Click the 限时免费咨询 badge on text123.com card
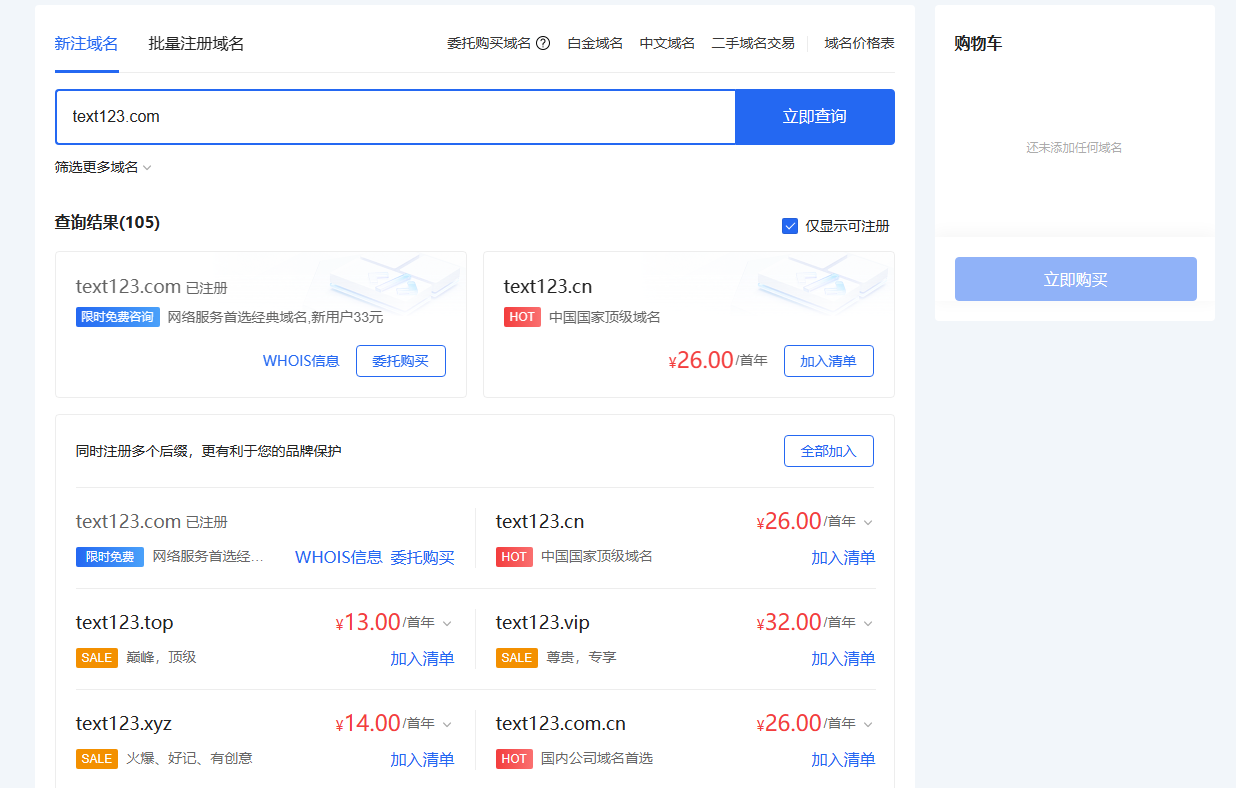The height and width of the screenshot is (788, 1236). pos(117,317)
